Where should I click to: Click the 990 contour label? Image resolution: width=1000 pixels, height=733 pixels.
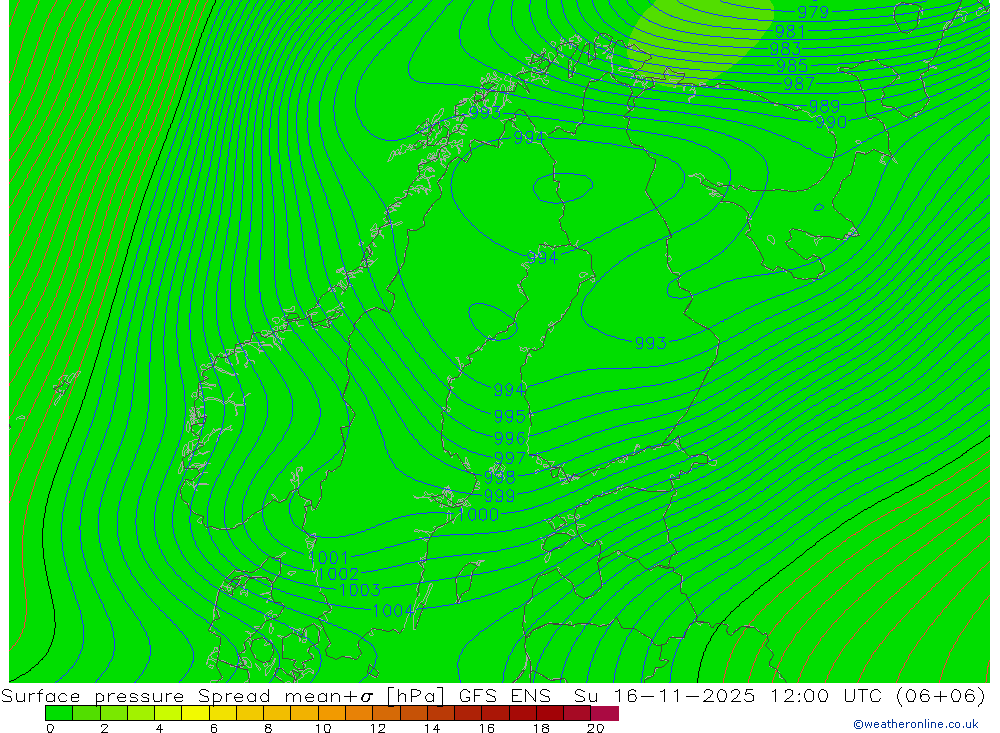pyautogui.click(x=831, y=122)
